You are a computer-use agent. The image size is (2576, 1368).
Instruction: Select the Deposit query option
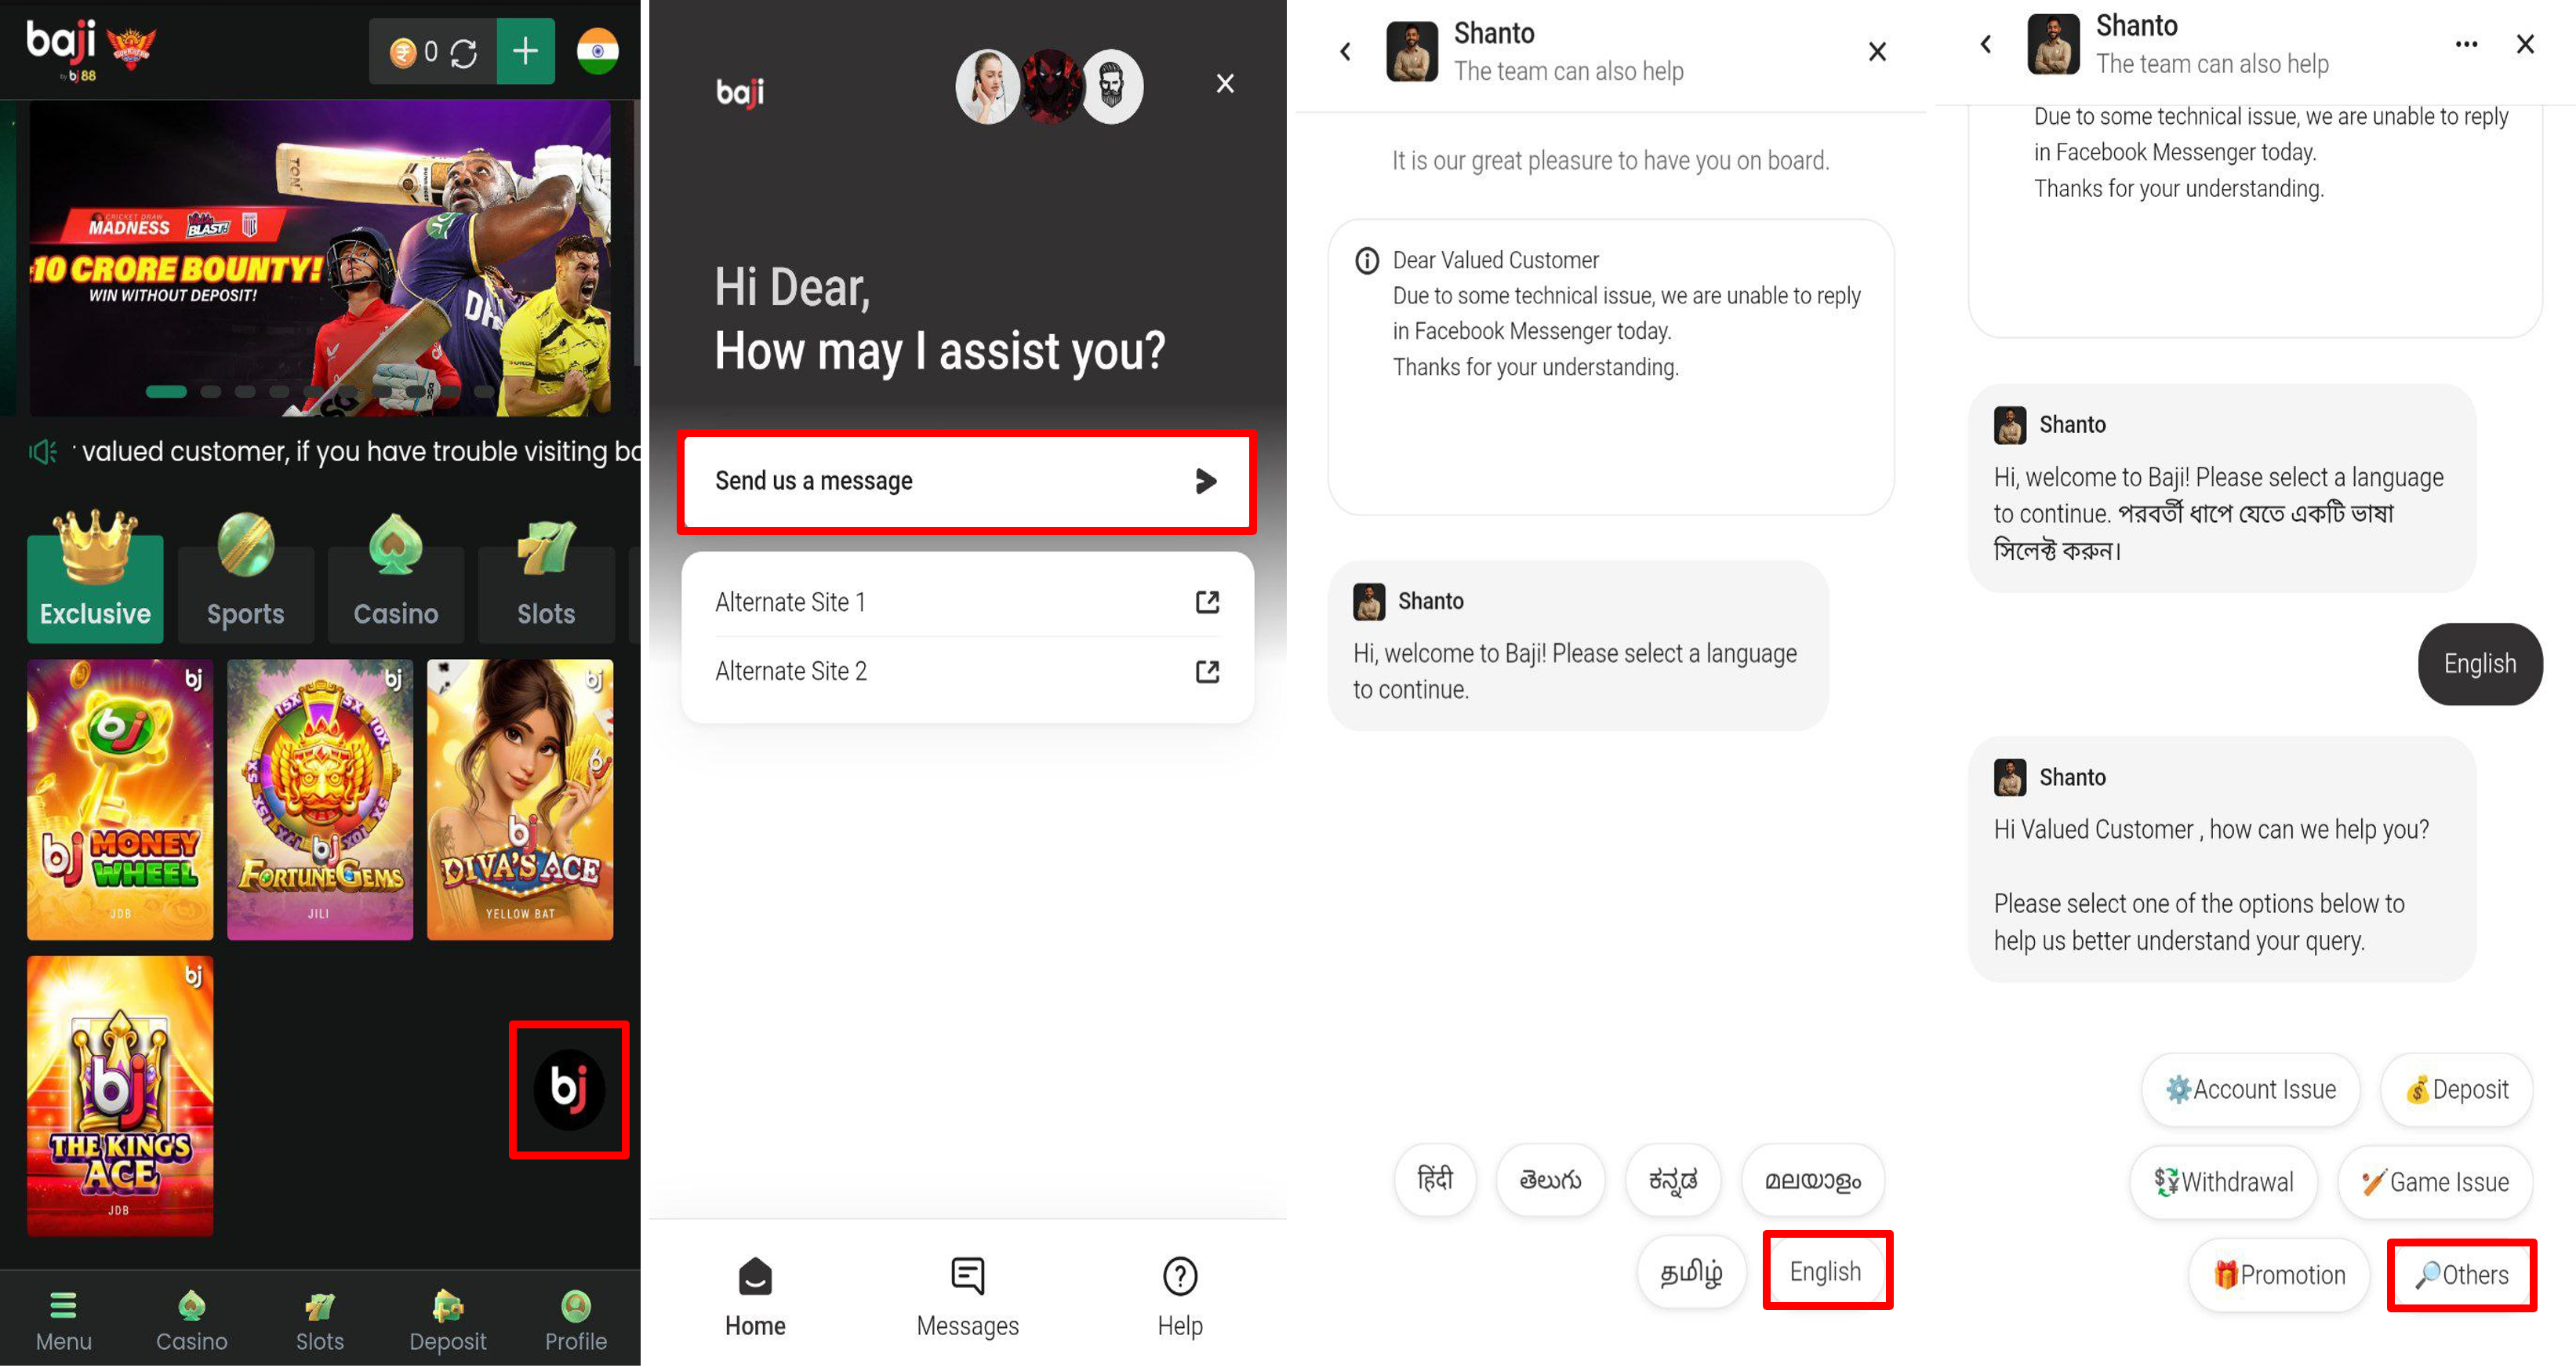[2457, 1089]
